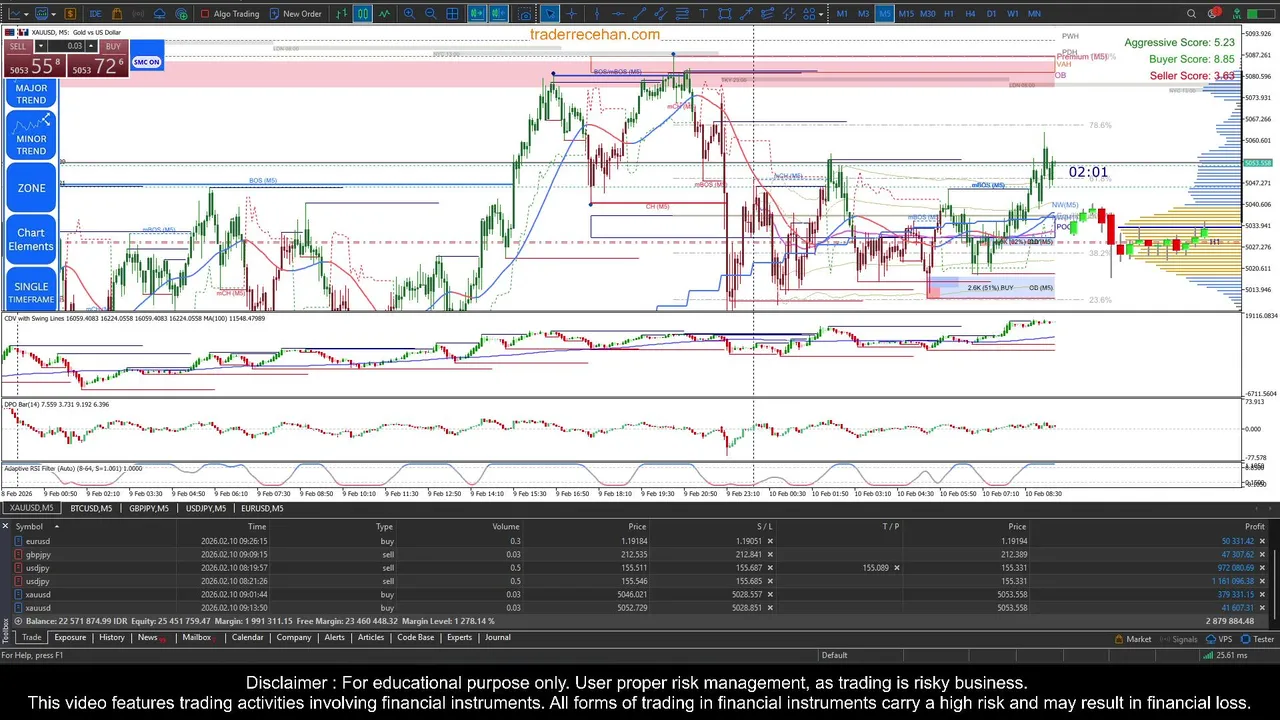This screenshot has width=1280, height=720.
Task: Open the notifications icon with red badge
Action: pyautogui.click(x=1214, y=13)
